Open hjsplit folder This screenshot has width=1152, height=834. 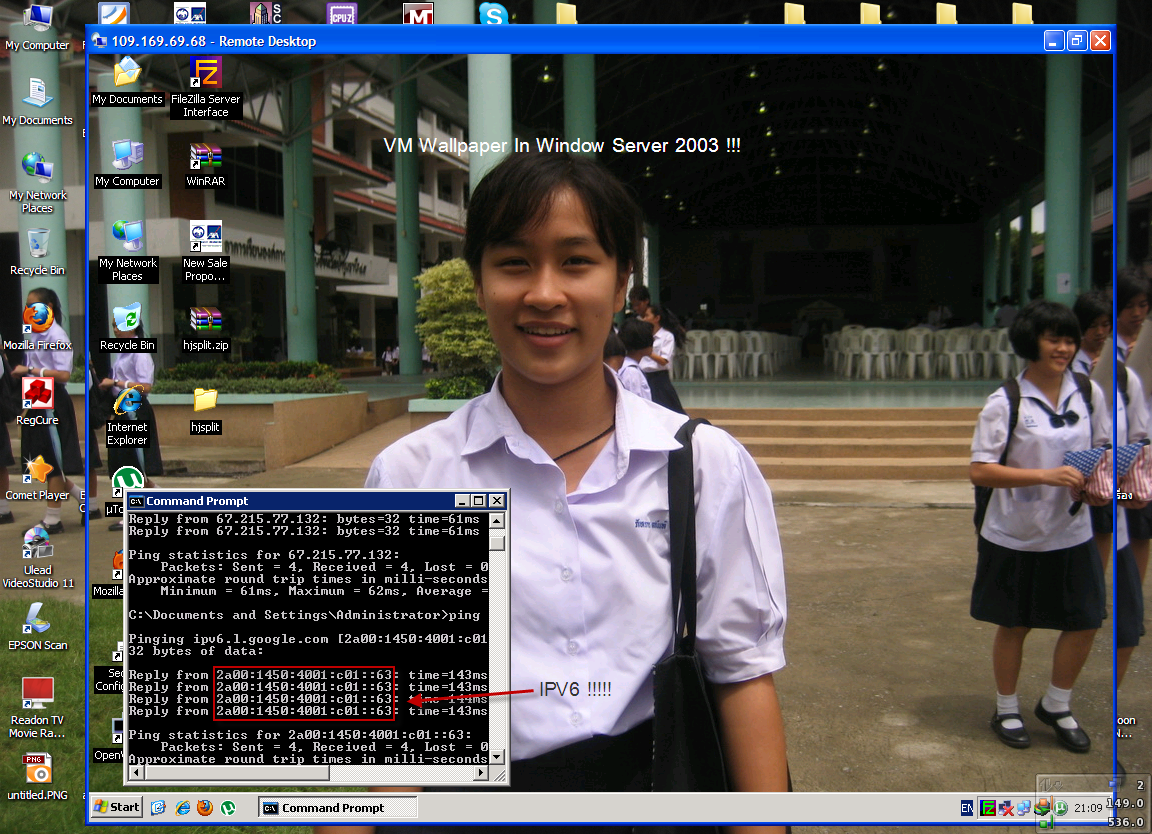(x=205, y=409)
